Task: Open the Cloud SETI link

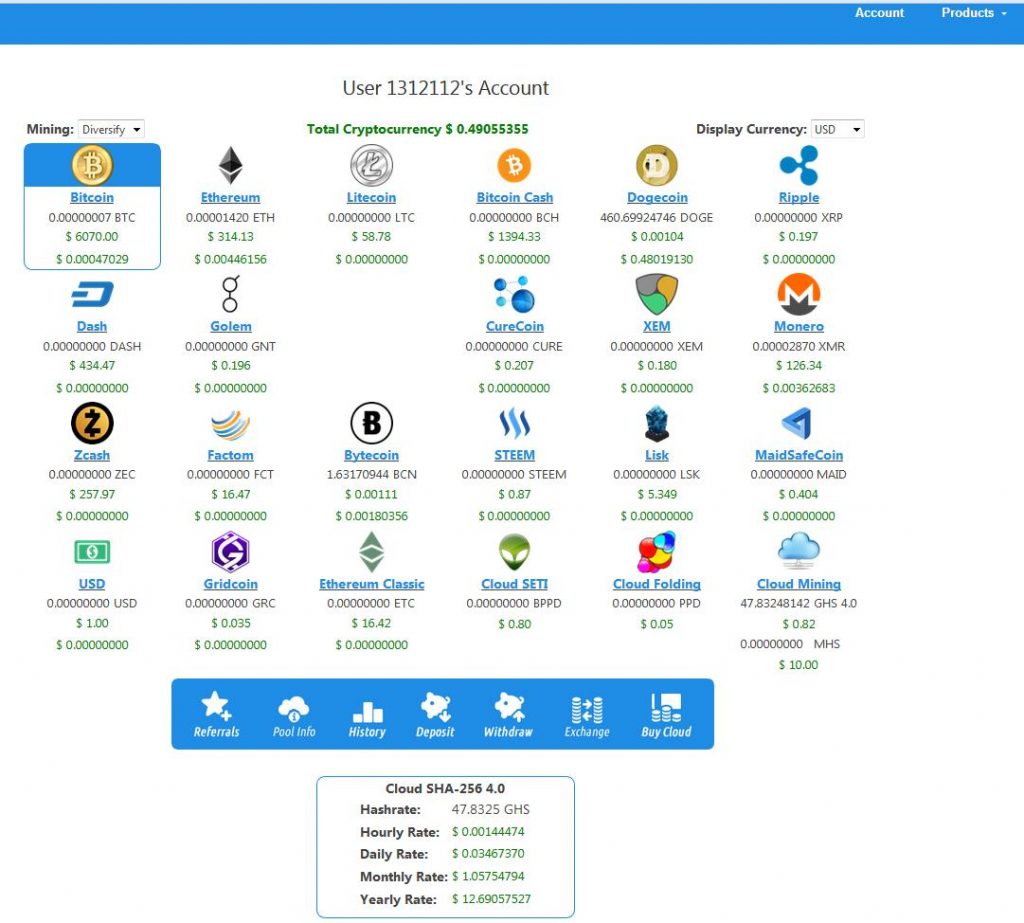Action: coord(515,583)
